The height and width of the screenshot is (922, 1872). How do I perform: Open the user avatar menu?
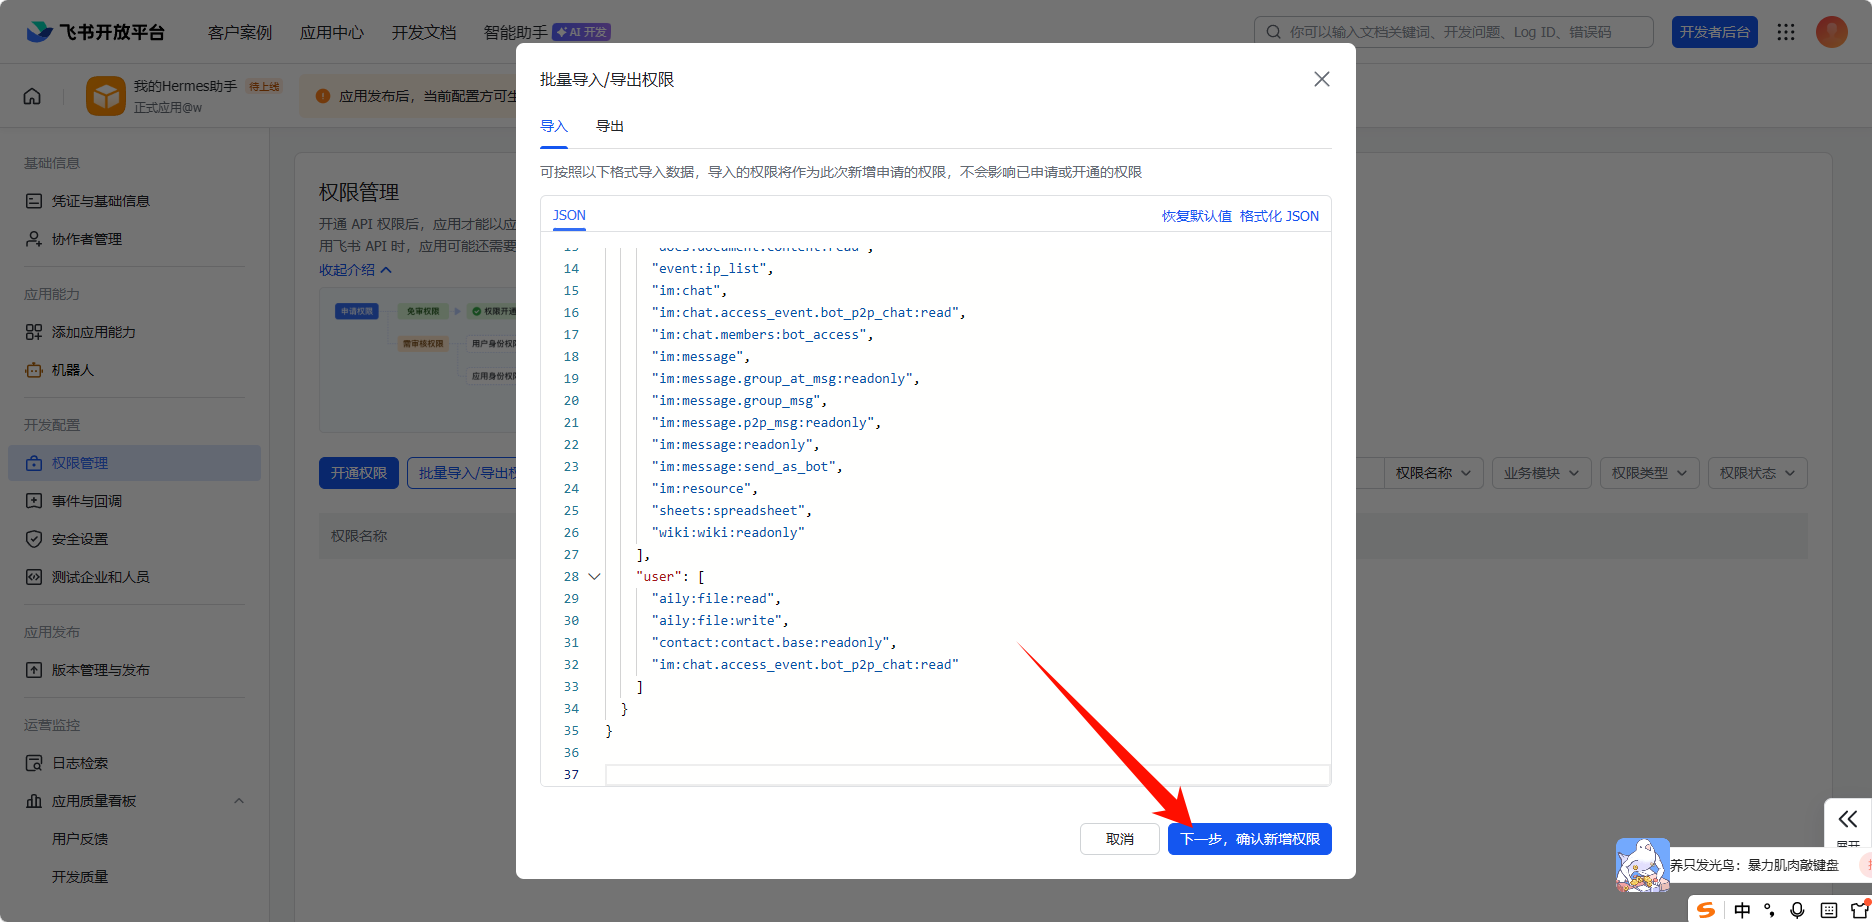(1832, 32)
